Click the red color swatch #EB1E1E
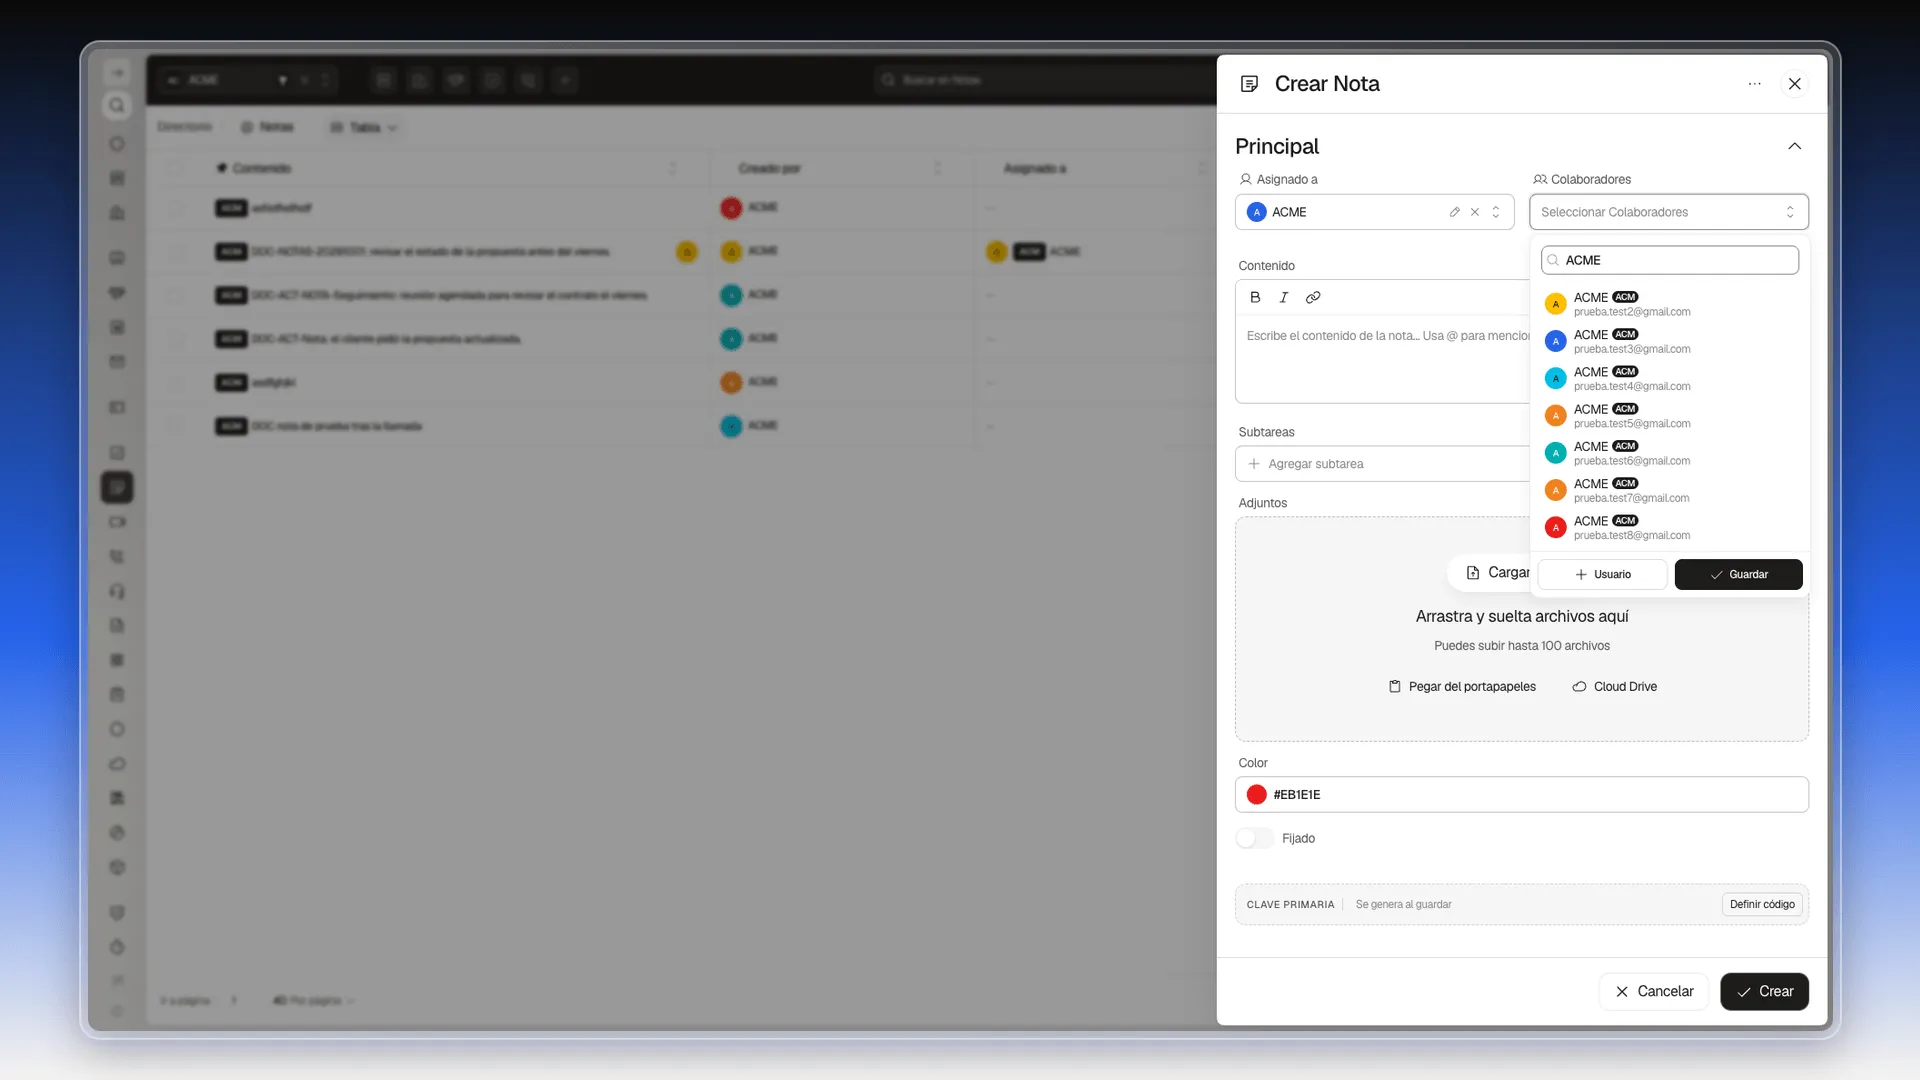This screenshot has height=1080, width=1920. click(1257, 795)
